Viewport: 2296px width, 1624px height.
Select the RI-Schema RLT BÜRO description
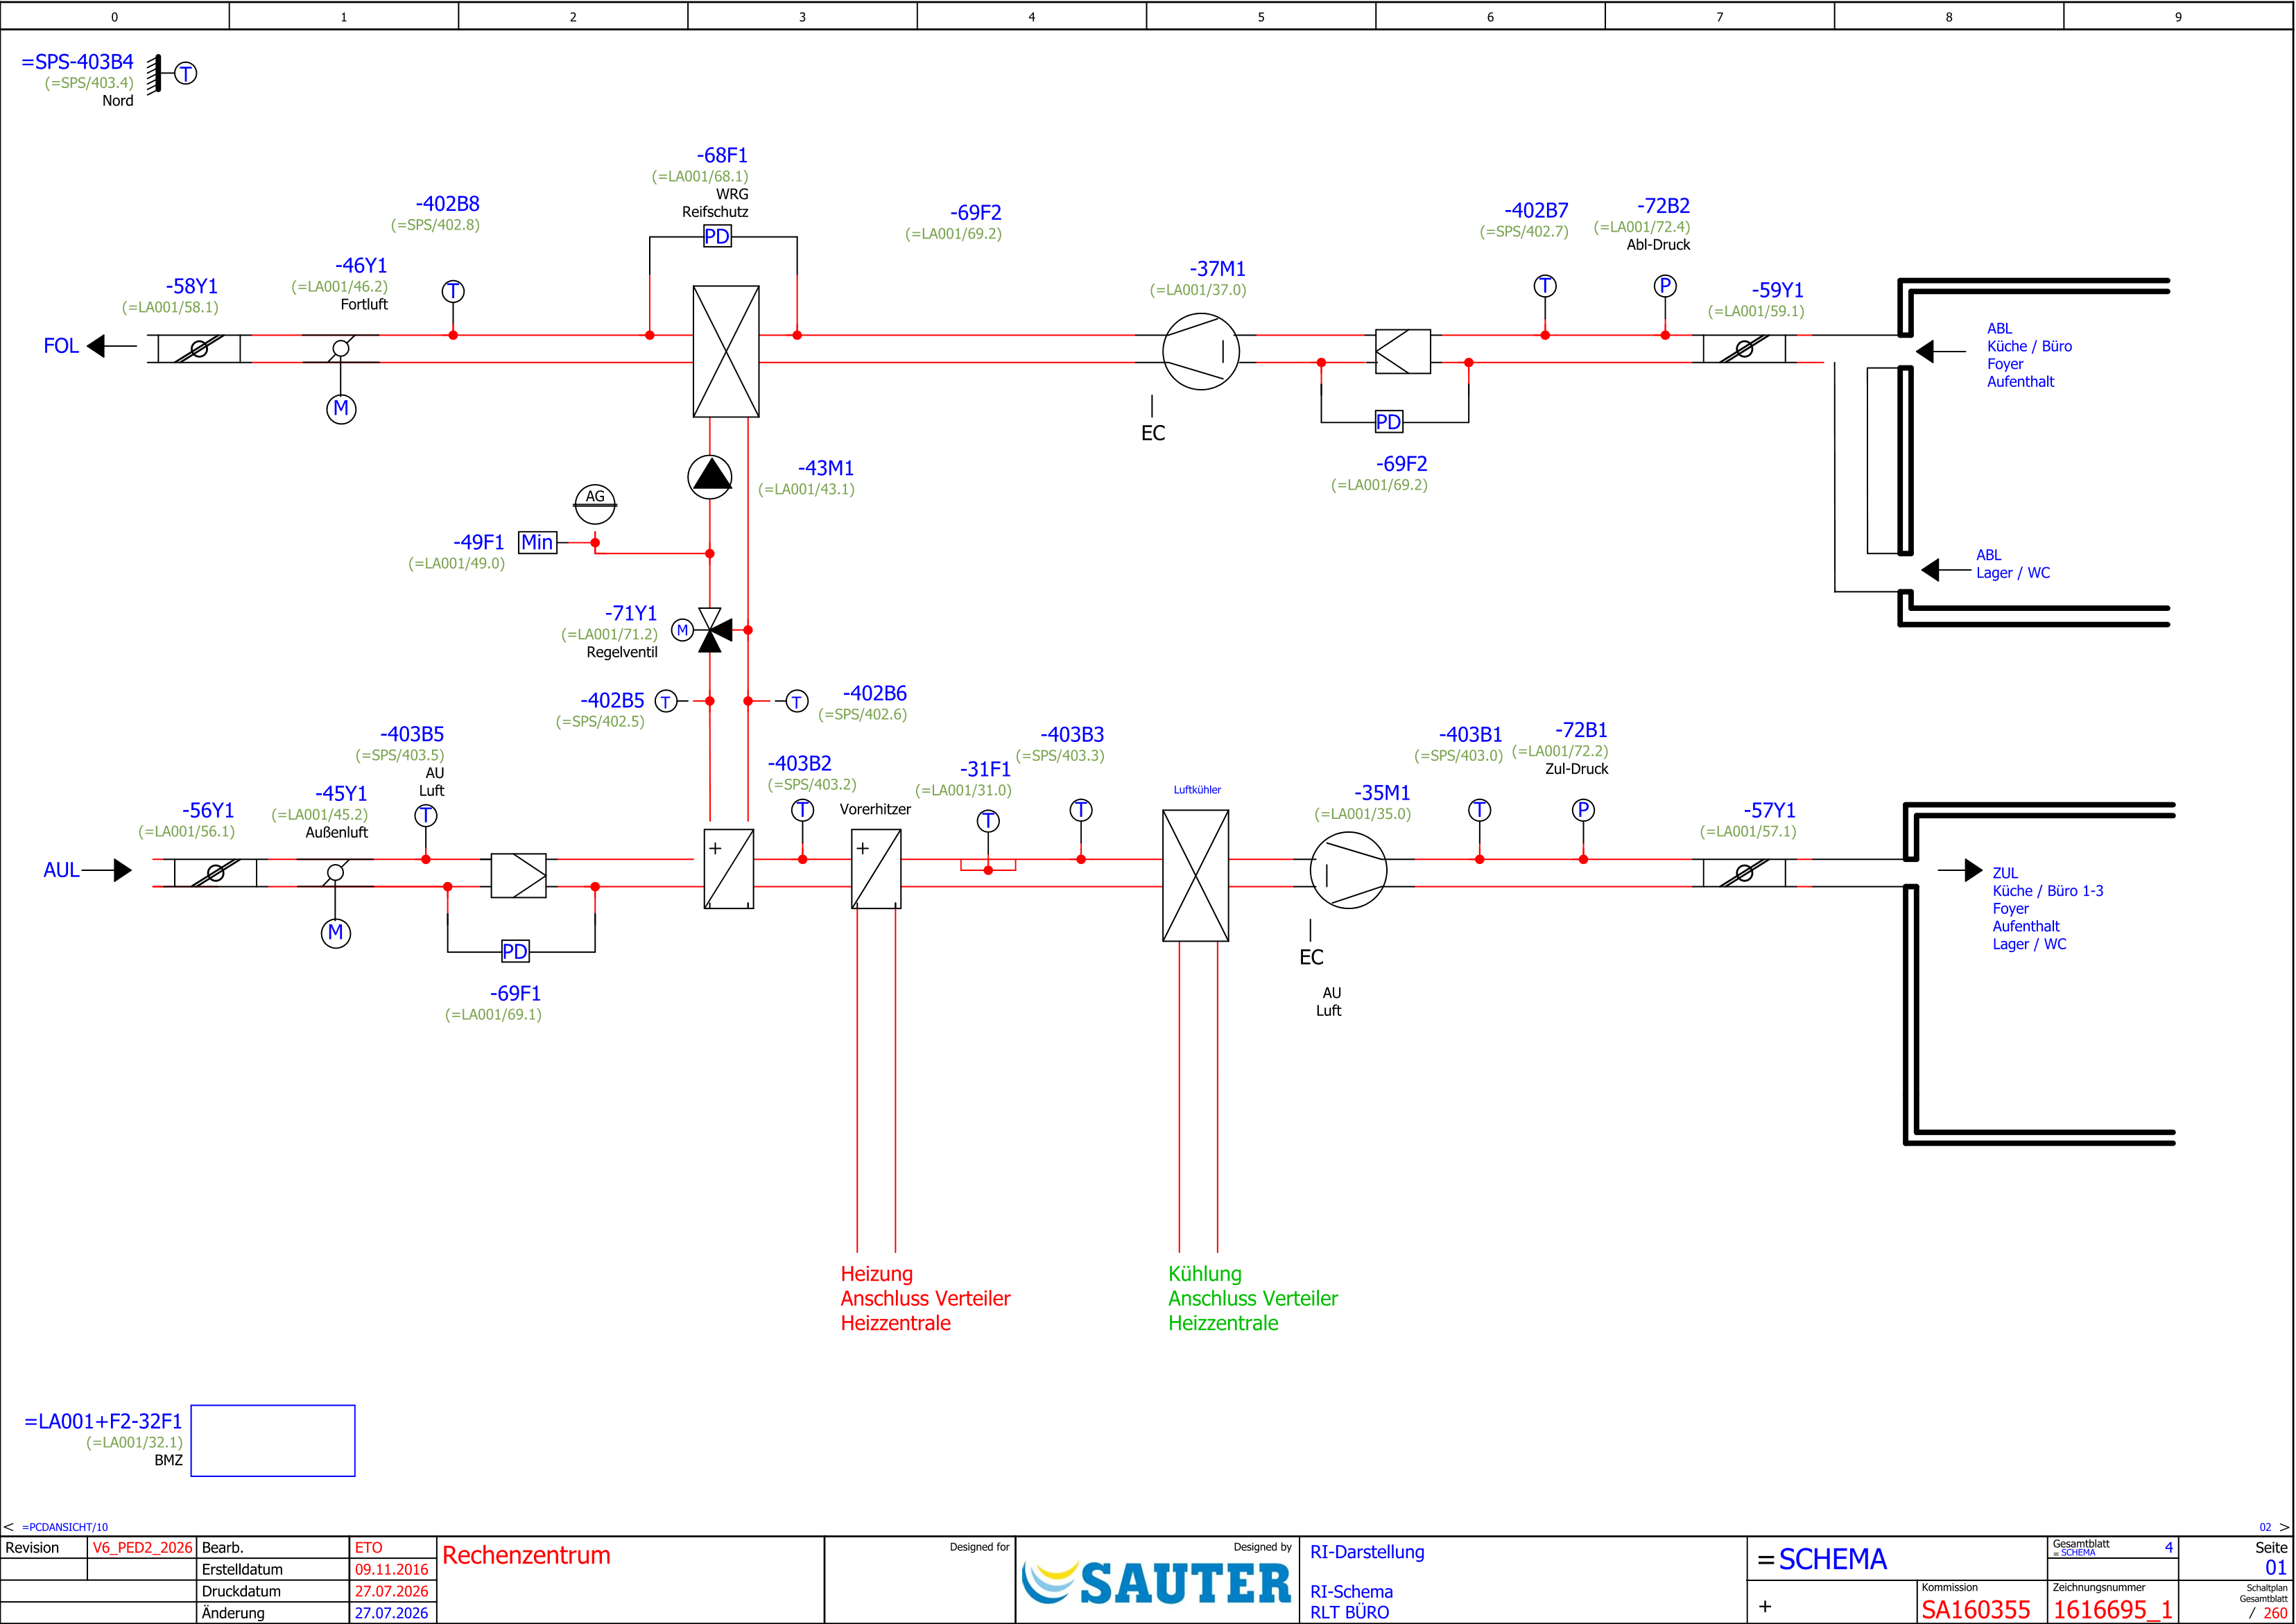(x=1351, y=1601)
